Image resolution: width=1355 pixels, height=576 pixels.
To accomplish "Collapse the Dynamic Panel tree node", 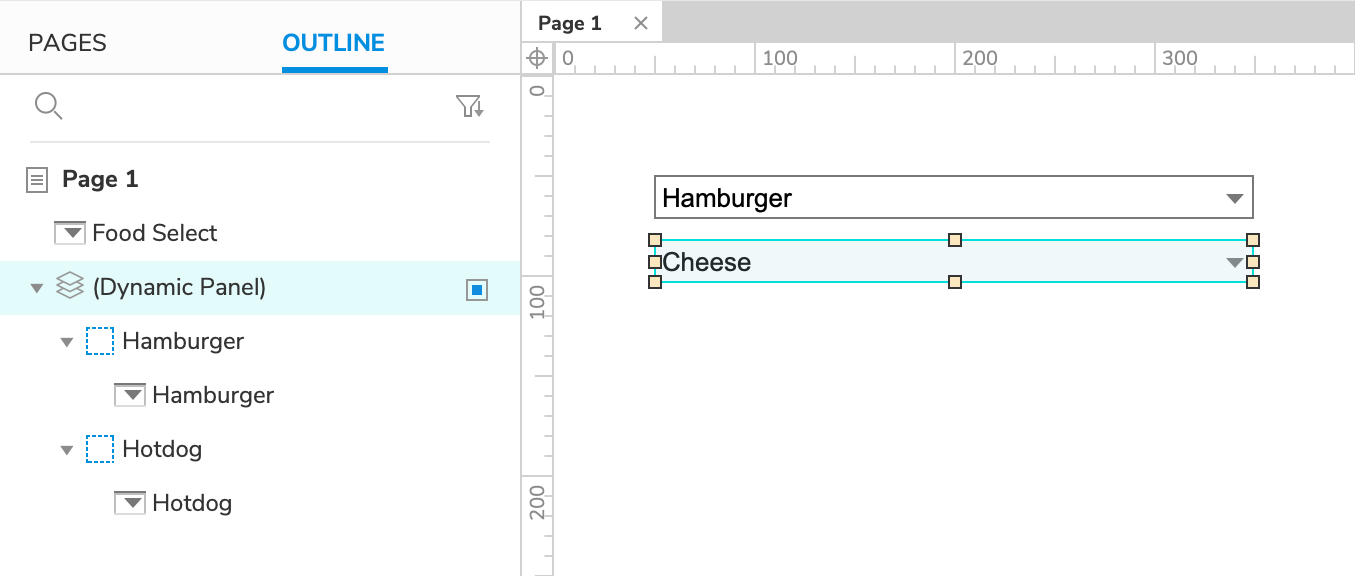I will pyautogui.click(x=37, y=288).
